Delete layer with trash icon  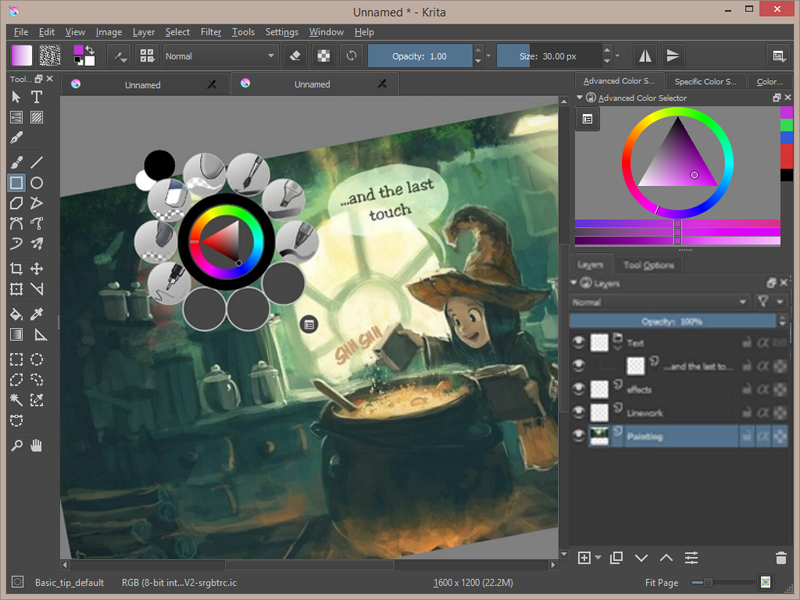pos(781,557)
